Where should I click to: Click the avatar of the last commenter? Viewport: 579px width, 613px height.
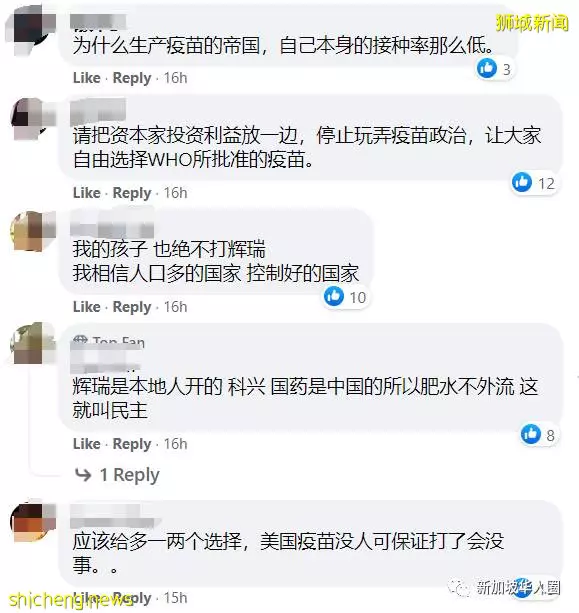click(33, 522)
